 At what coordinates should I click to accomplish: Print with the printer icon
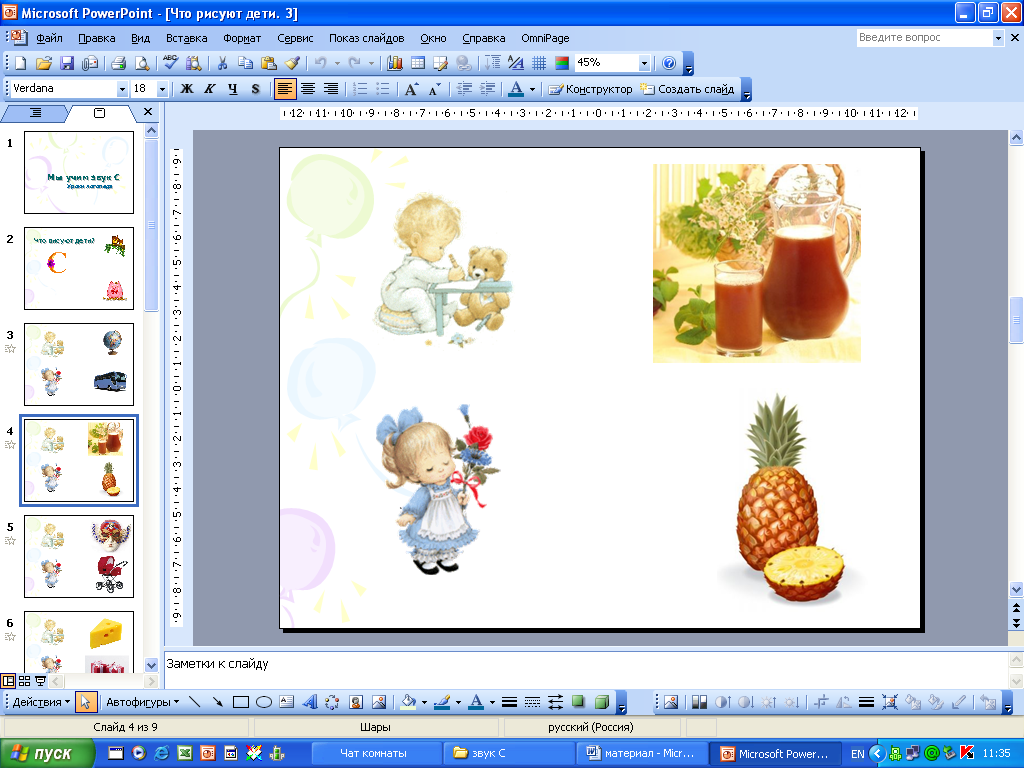pos(118,63)
